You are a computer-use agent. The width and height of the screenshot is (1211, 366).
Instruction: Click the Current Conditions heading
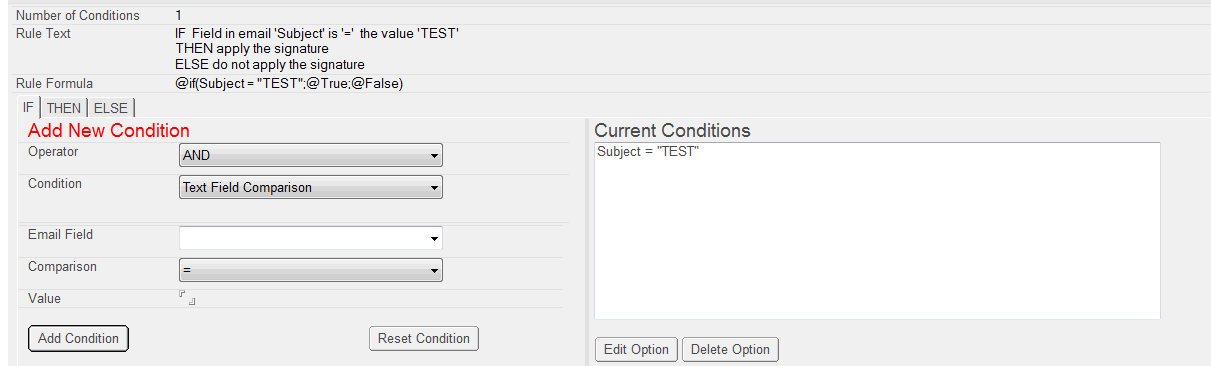(672, 131)
